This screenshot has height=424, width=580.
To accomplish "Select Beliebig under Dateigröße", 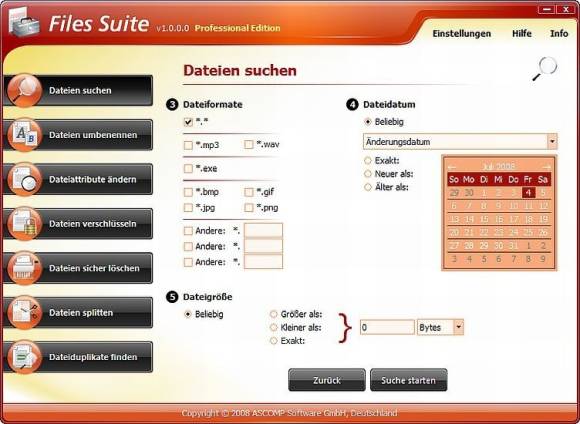I will pyautogui.click(x=188, y=314).
